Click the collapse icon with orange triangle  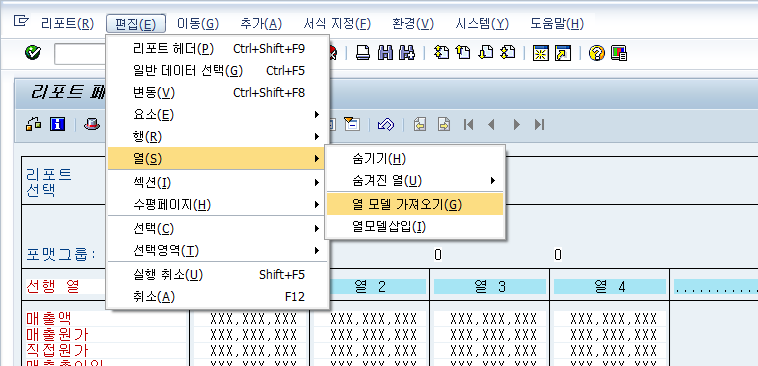(351, 124)
